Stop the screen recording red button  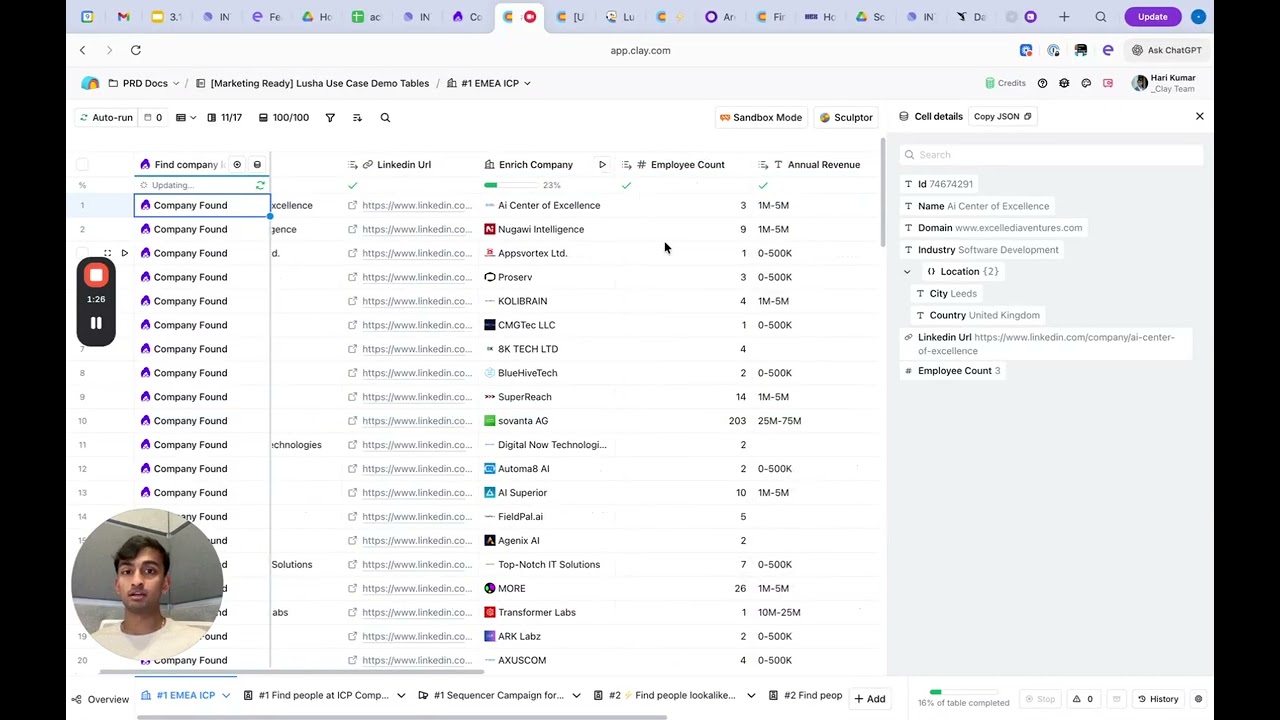coord(96,275)
